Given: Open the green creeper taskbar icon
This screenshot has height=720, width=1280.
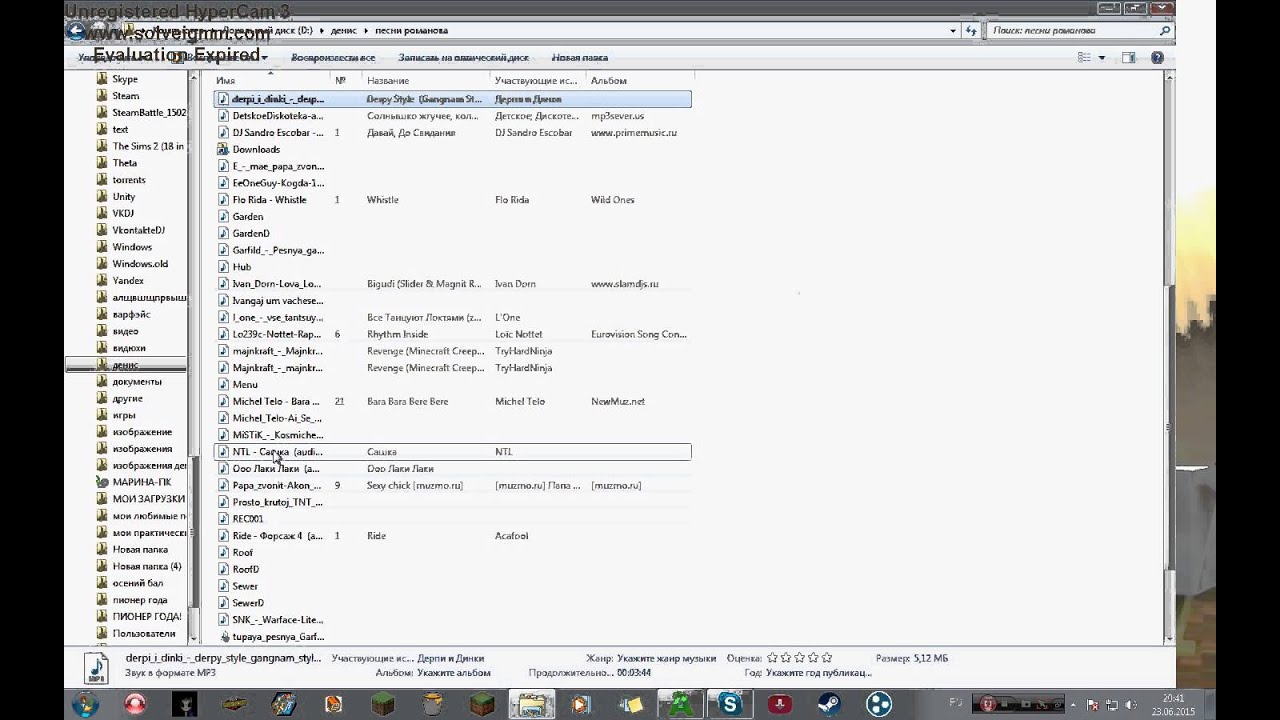Looking at the screenshot, I should (x=681, y=705).
